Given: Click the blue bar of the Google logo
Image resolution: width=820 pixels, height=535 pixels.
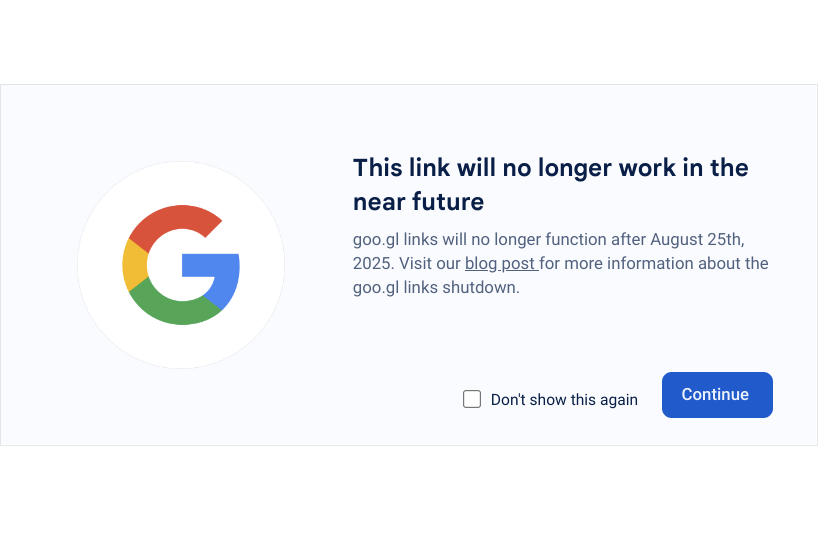Looking at the screenshot, I should pyautogui.click(x=213, y=265).
